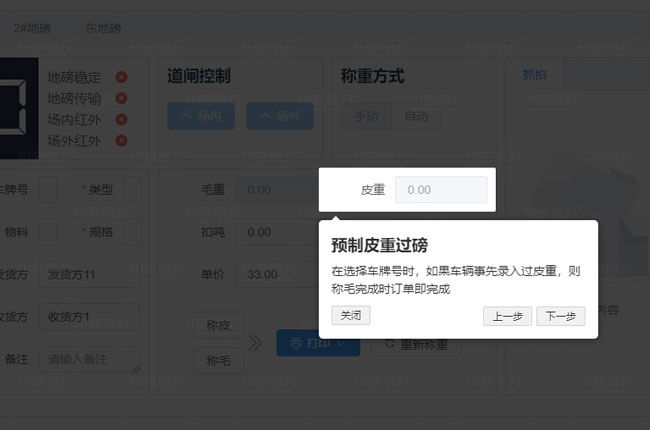Select 手动 weighing mode
Screen dimensions: 650x430
tap(366, 116)
